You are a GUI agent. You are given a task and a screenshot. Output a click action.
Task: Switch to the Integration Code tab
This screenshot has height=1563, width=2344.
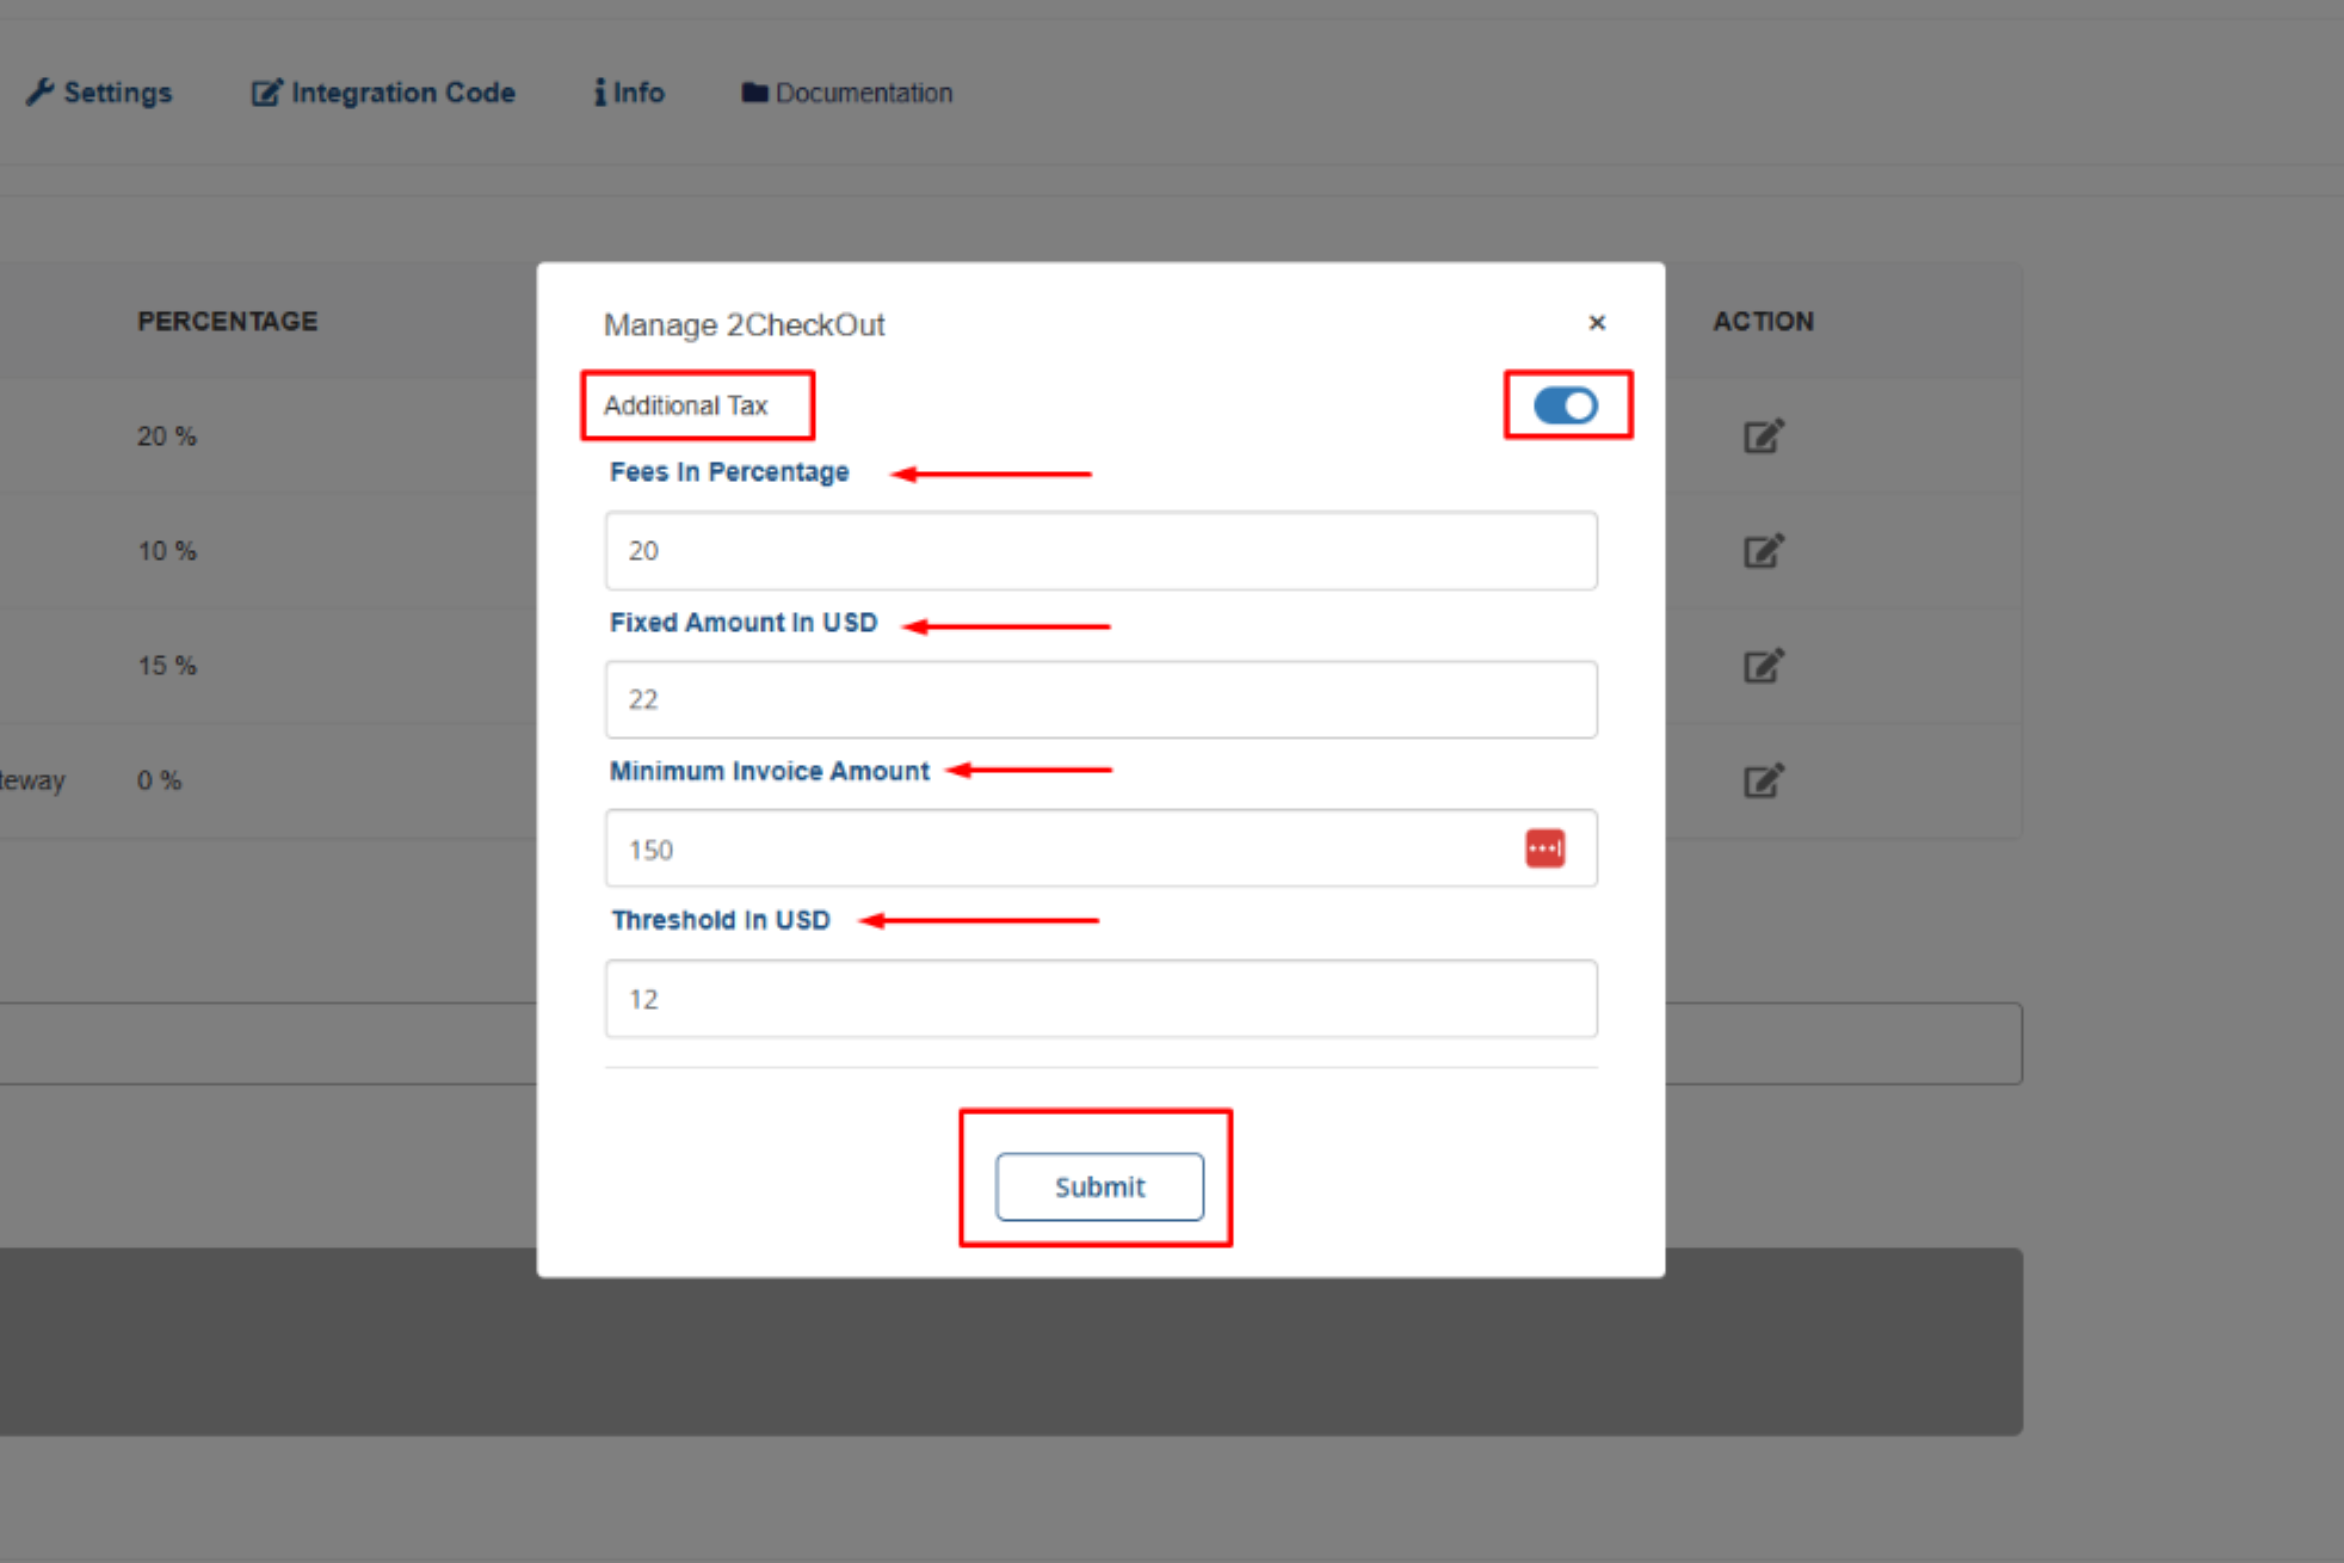(x=402, y=93)
